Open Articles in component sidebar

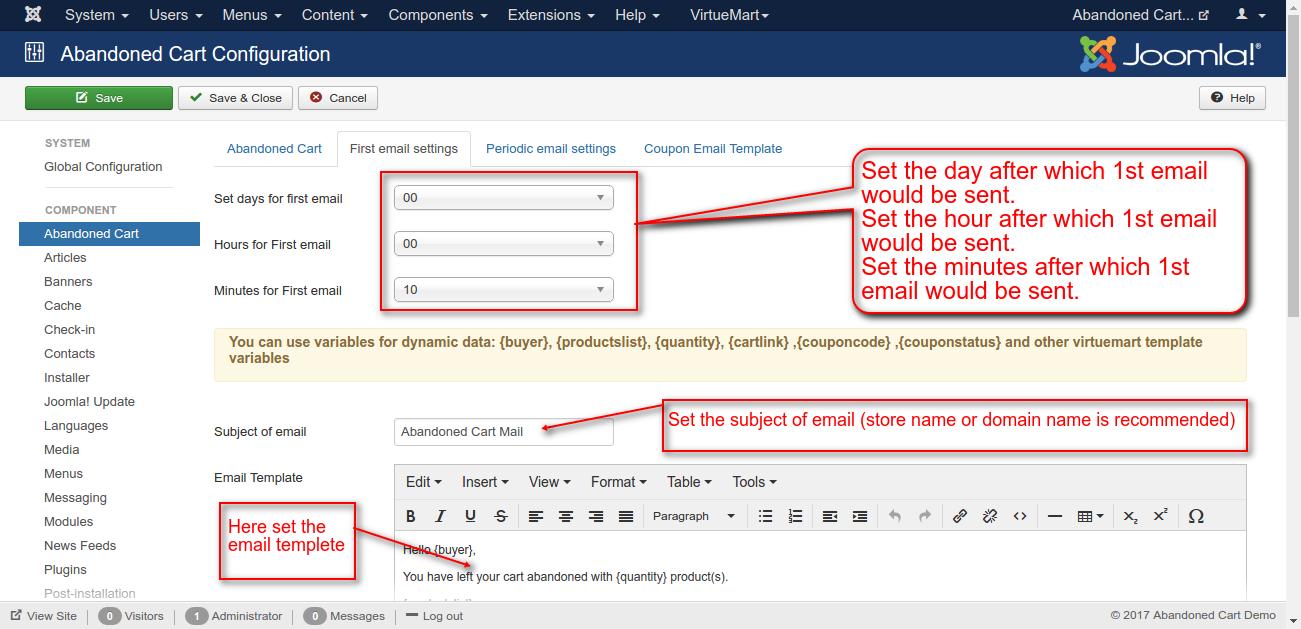(x=65, y=258)
